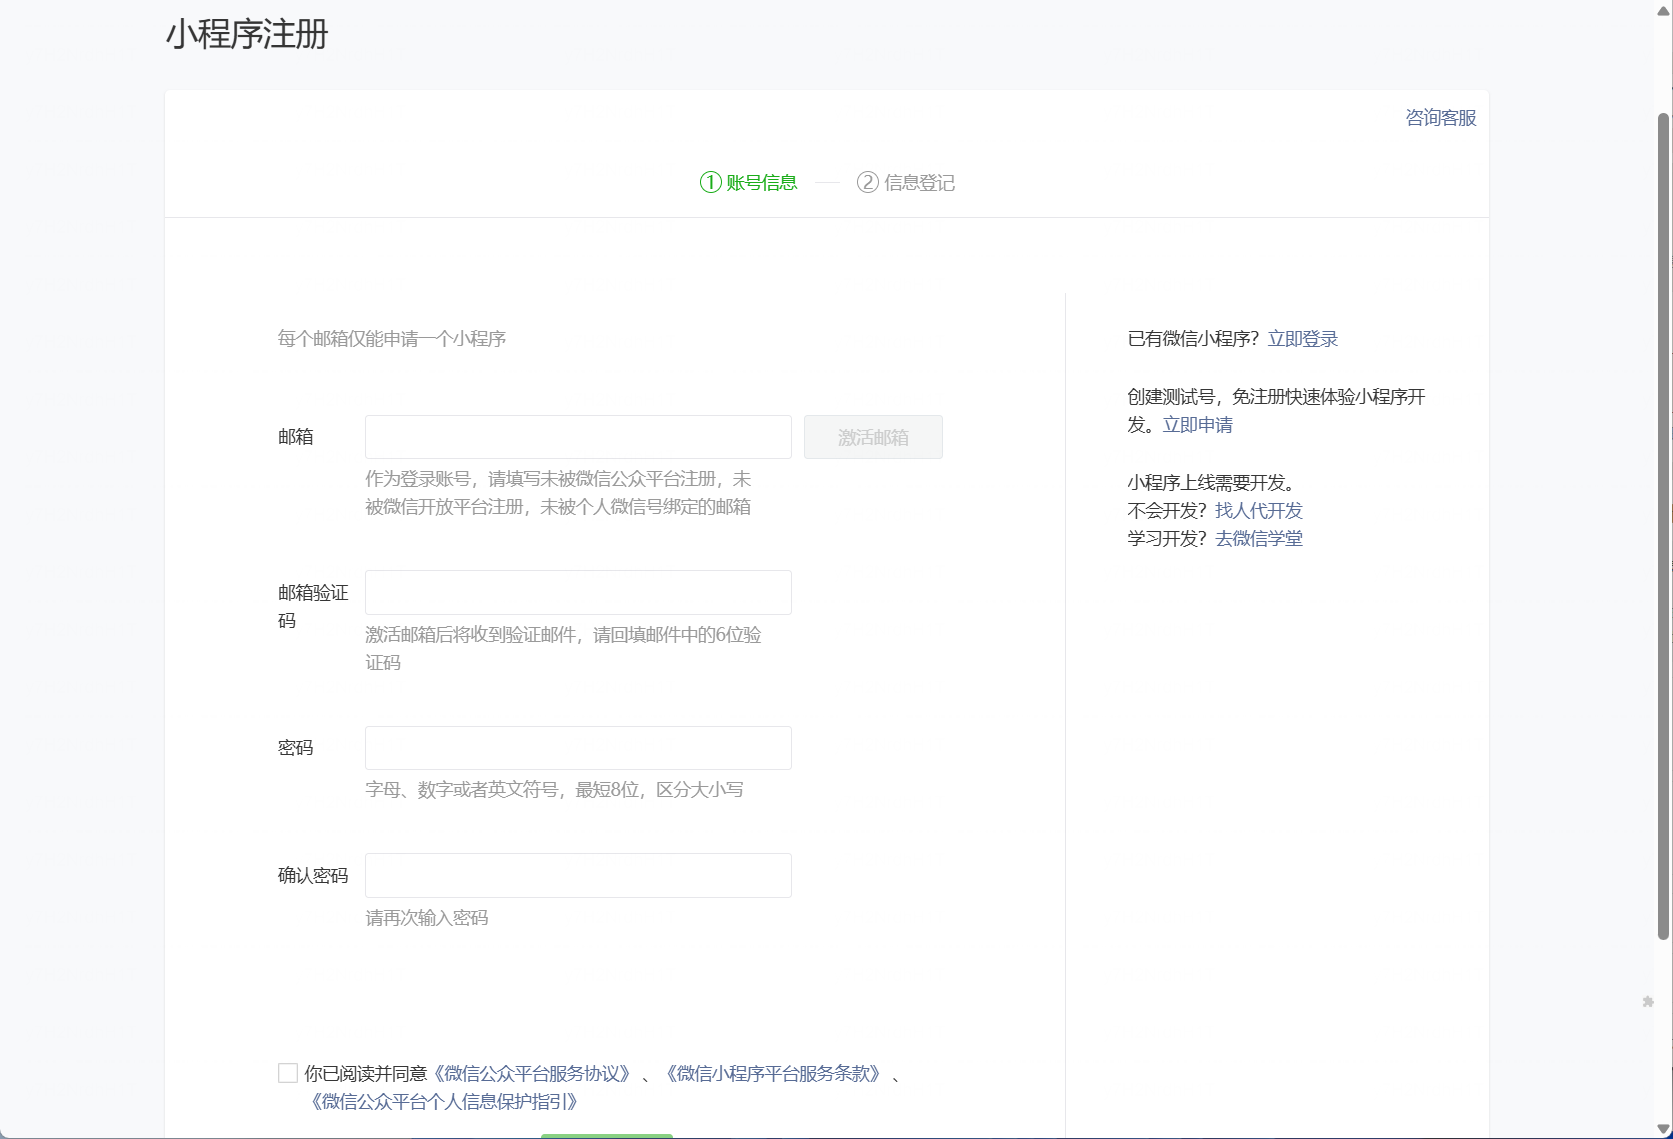Click the 激活邮箱 button
This screenshot has height=1139, width=1673.
coord(873,437)
